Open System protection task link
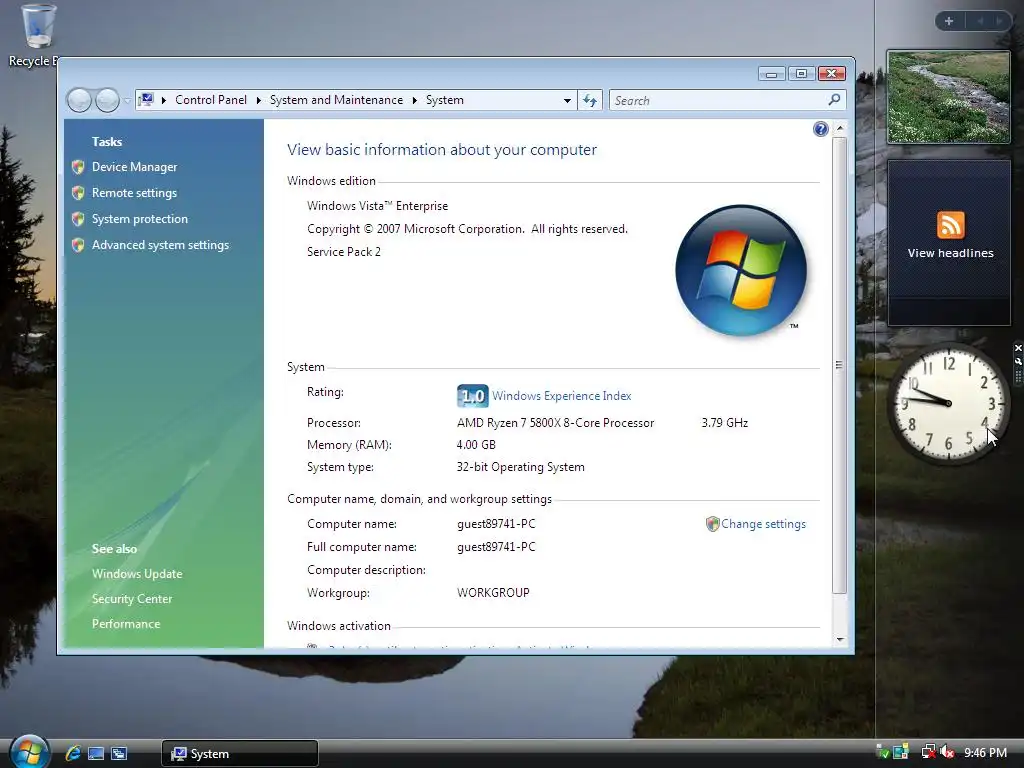Screen dimensions: 1024x768 pos(140,219)
